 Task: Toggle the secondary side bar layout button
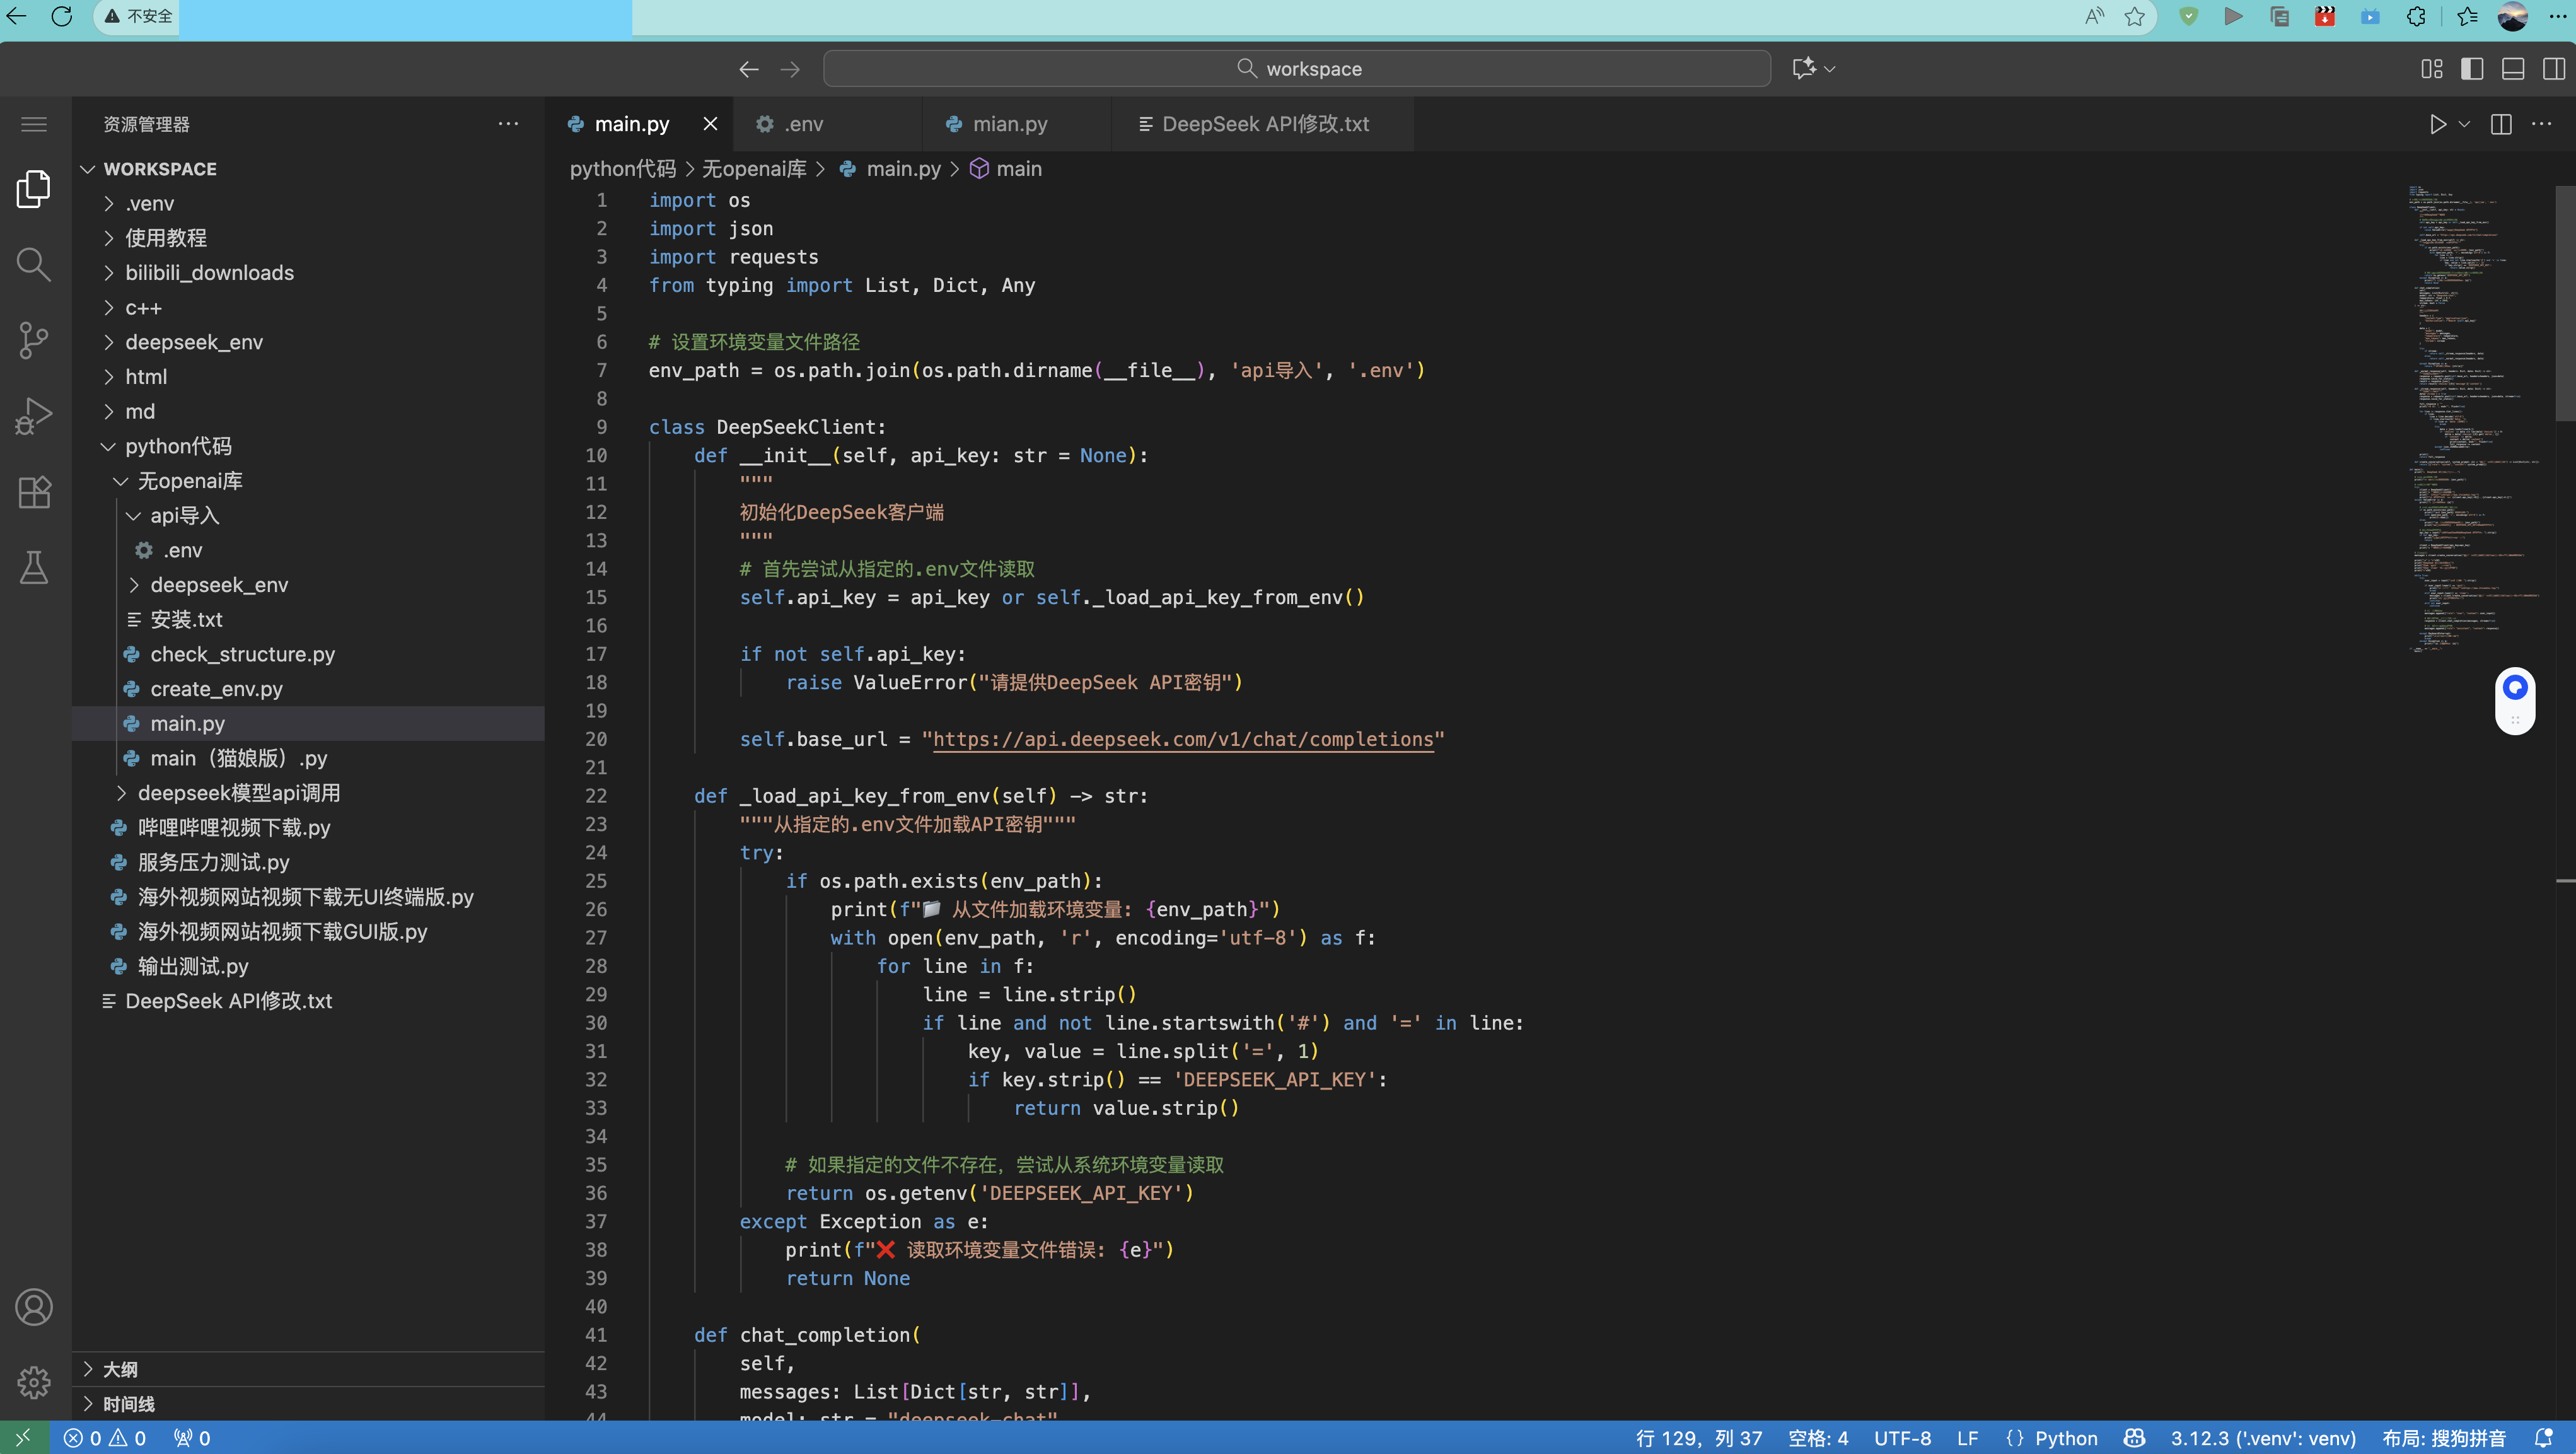pyautogui.click(x=2553, y=69)
